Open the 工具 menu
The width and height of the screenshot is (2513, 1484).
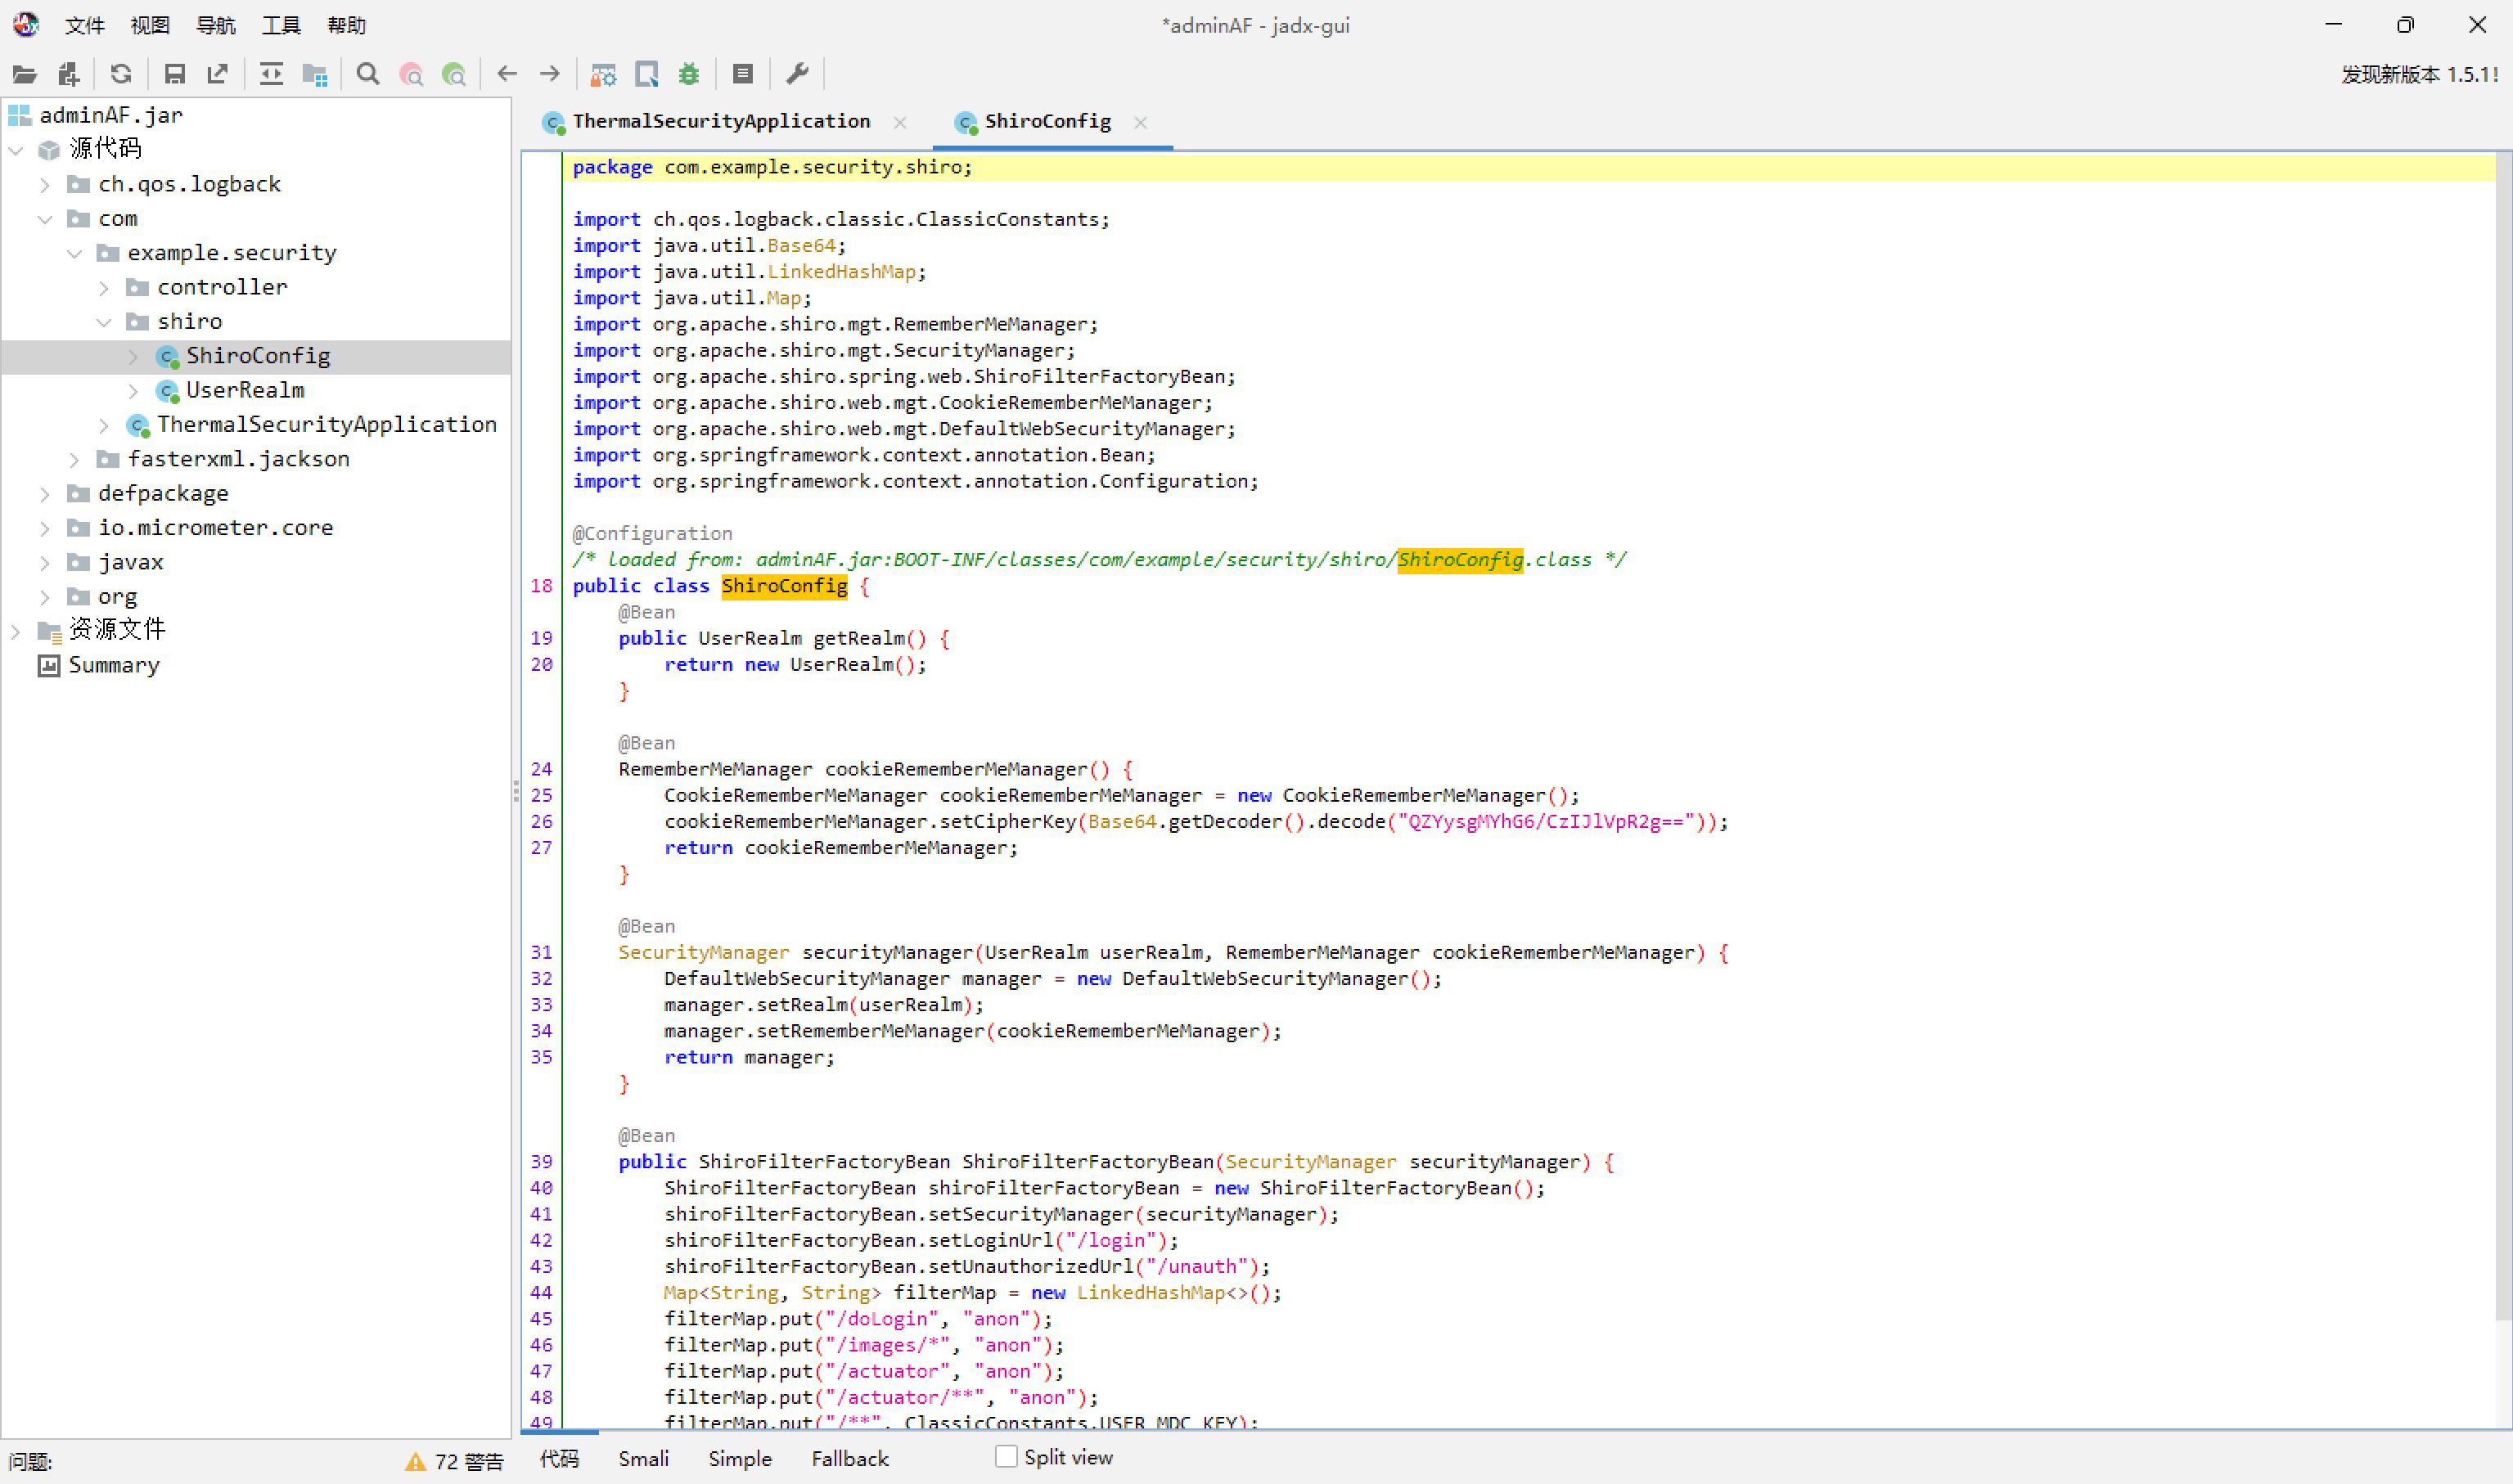tap(281, 25)
